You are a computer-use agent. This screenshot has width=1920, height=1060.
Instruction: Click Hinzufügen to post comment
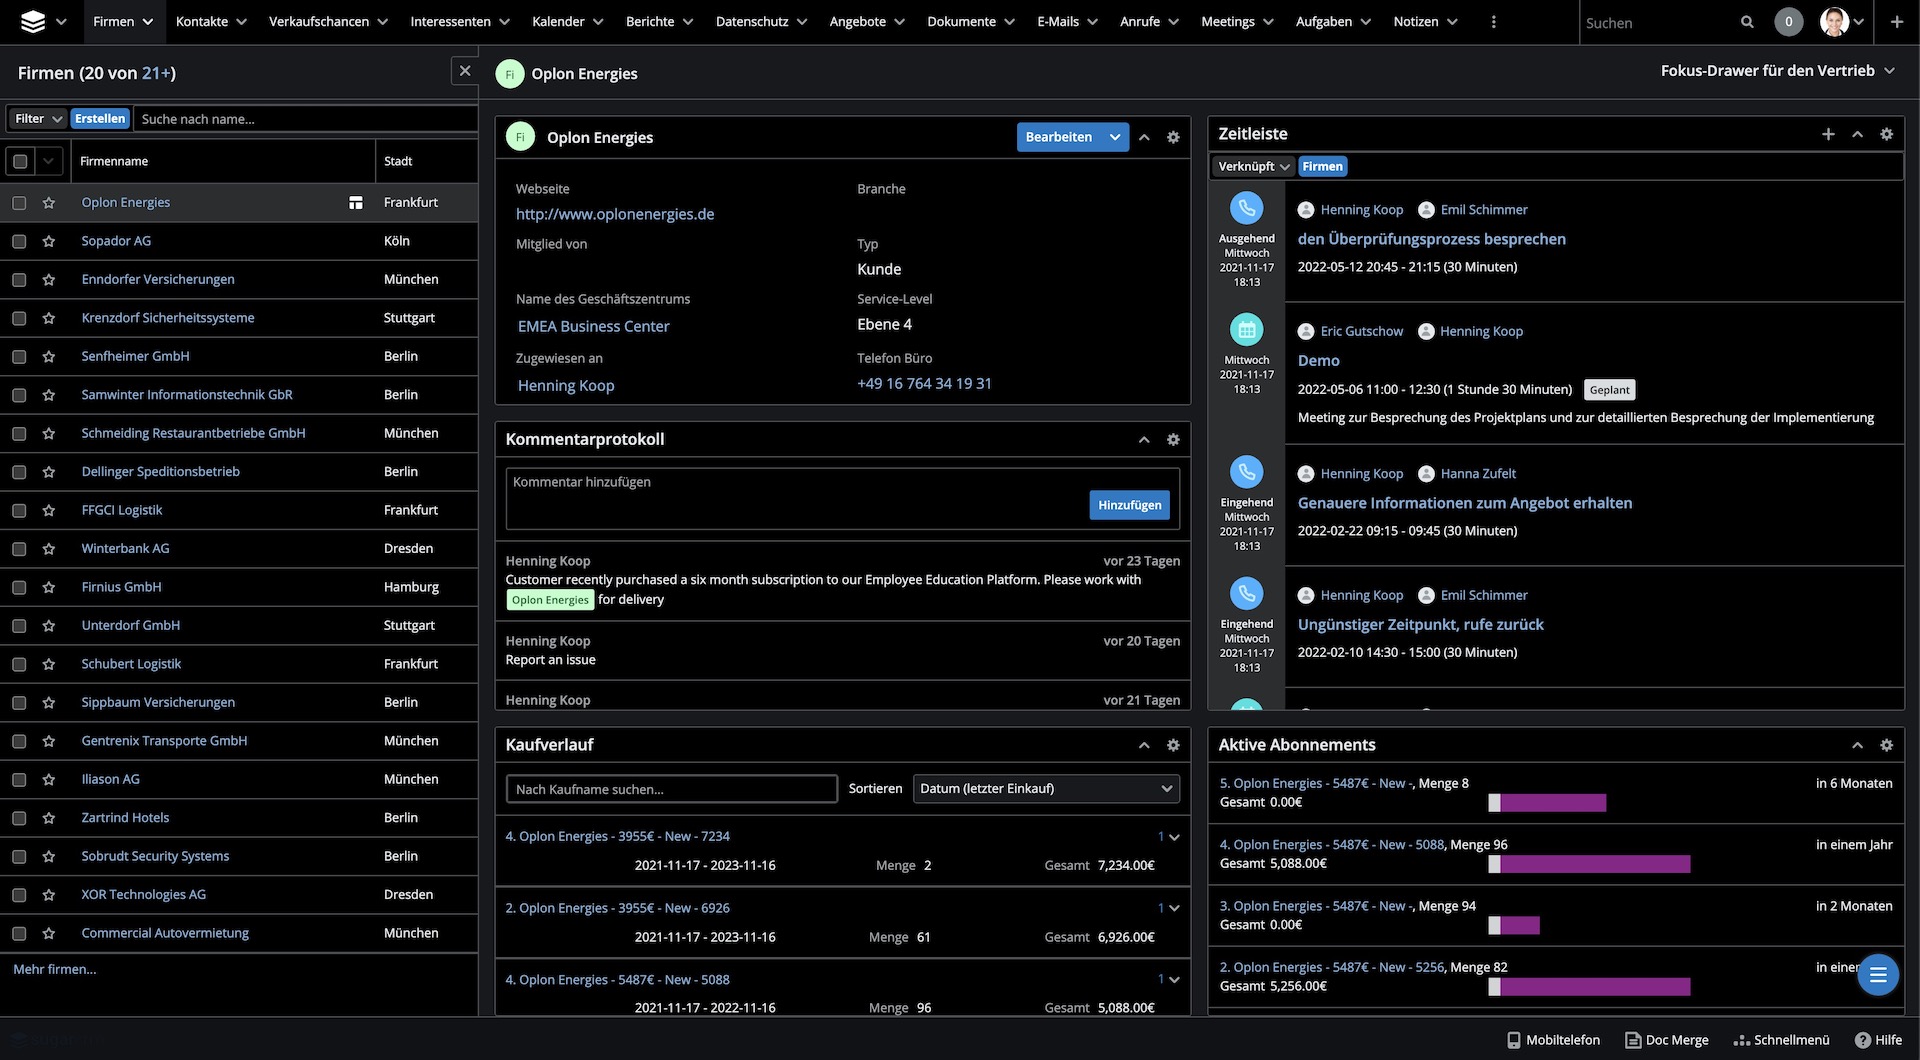point(1129,505)
